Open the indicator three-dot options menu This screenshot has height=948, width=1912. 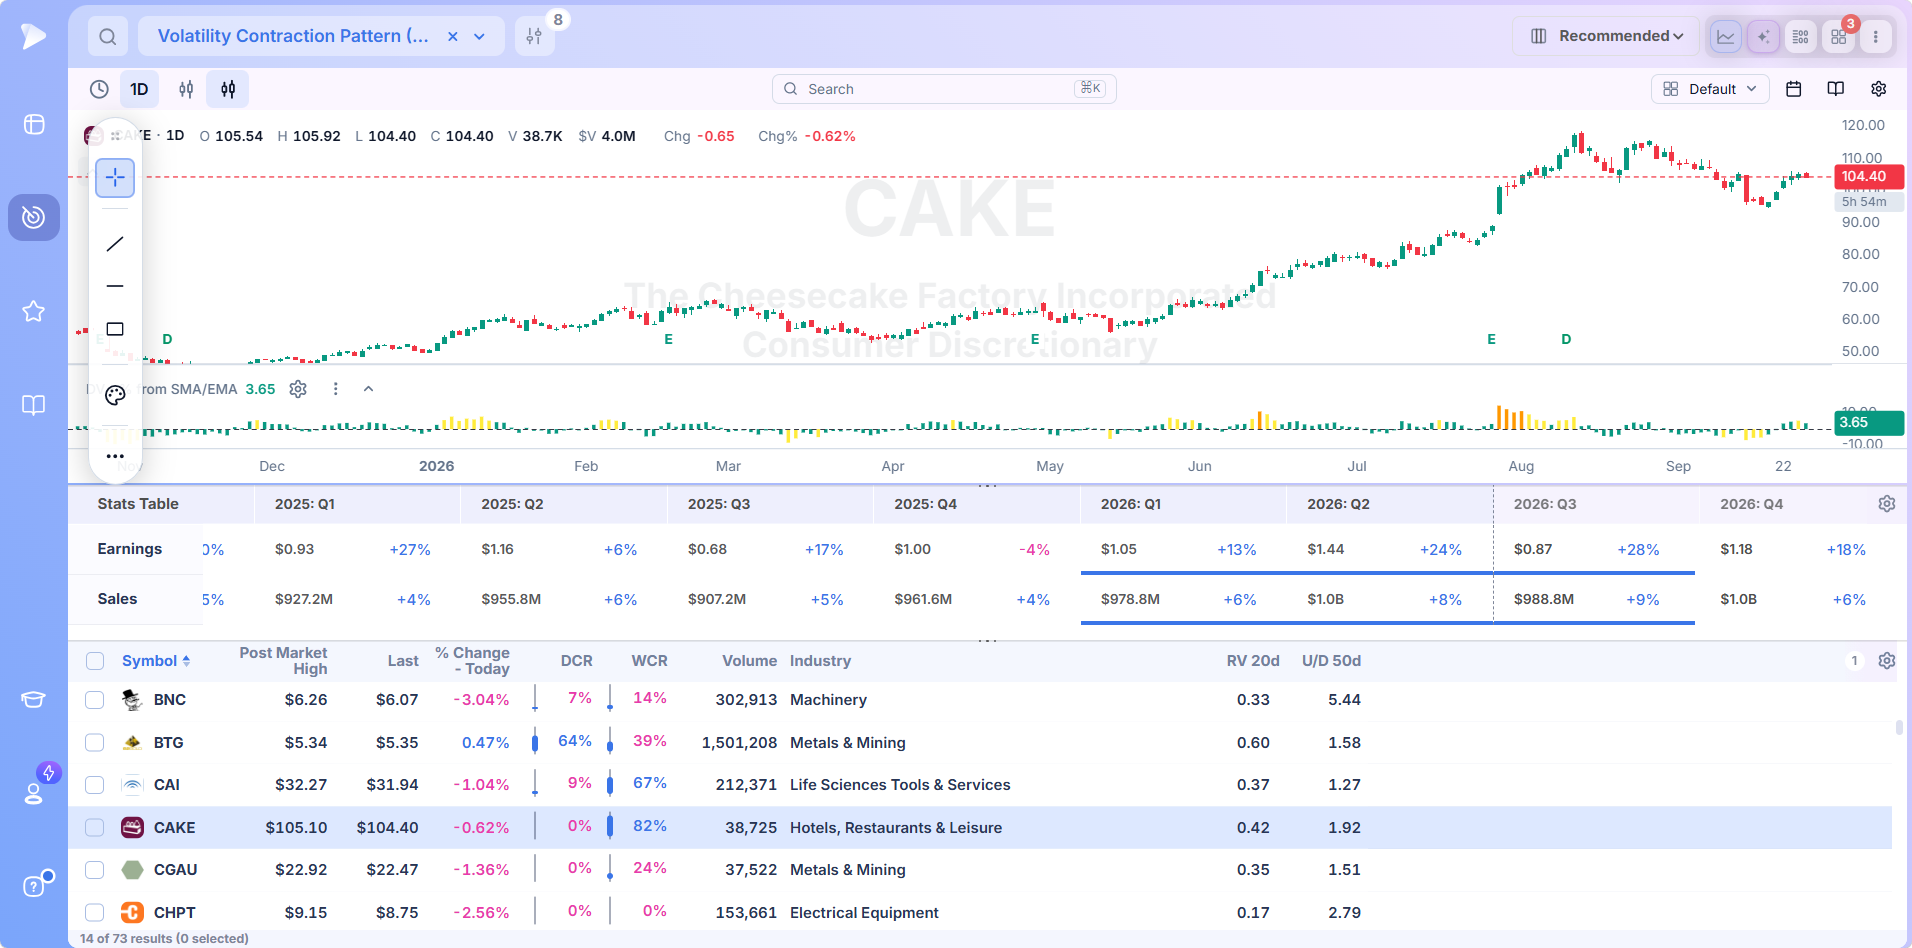pos(335,389)
